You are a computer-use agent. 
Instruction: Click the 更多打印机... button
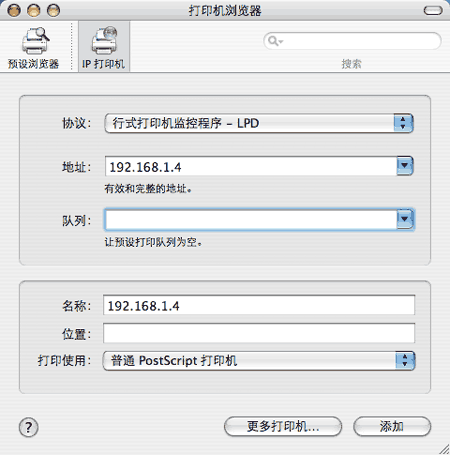click(x=283, y=426)
